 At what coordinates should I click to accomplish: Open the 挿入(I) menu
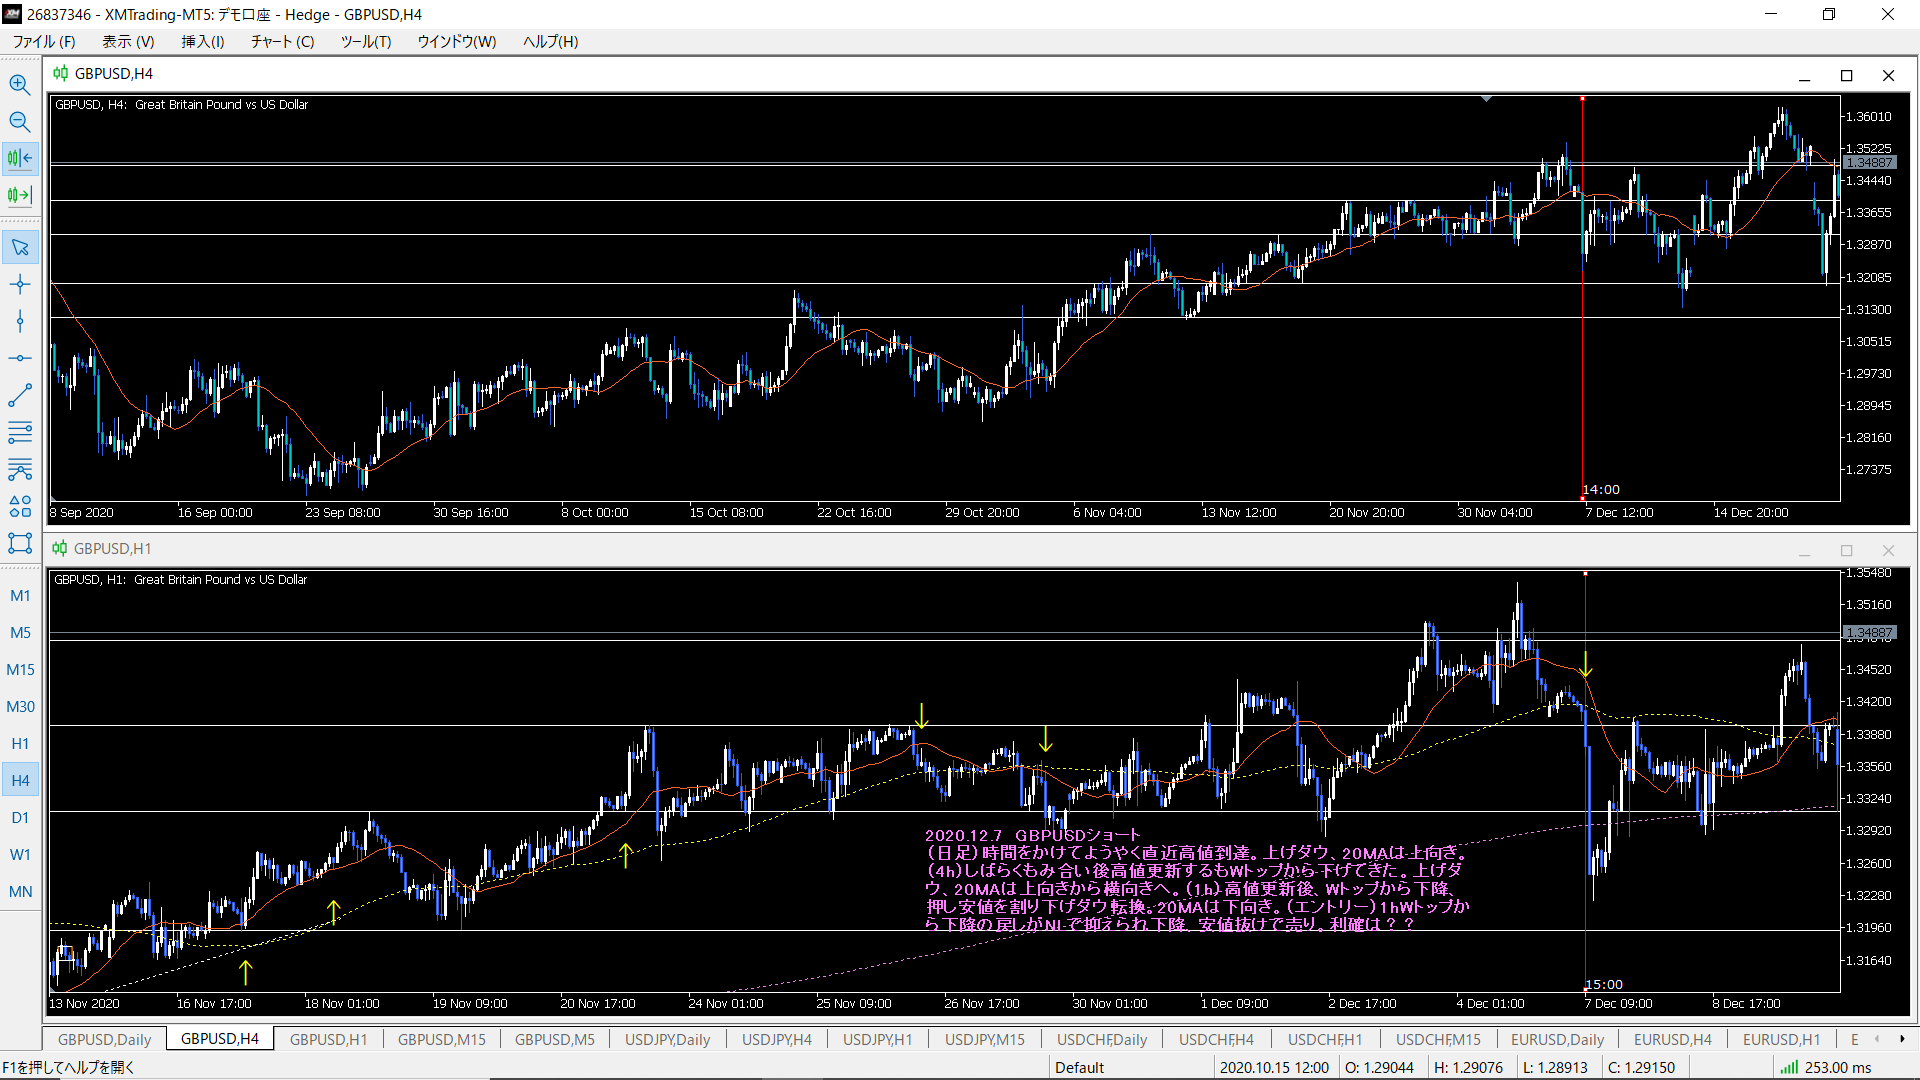tap(203, 41)
